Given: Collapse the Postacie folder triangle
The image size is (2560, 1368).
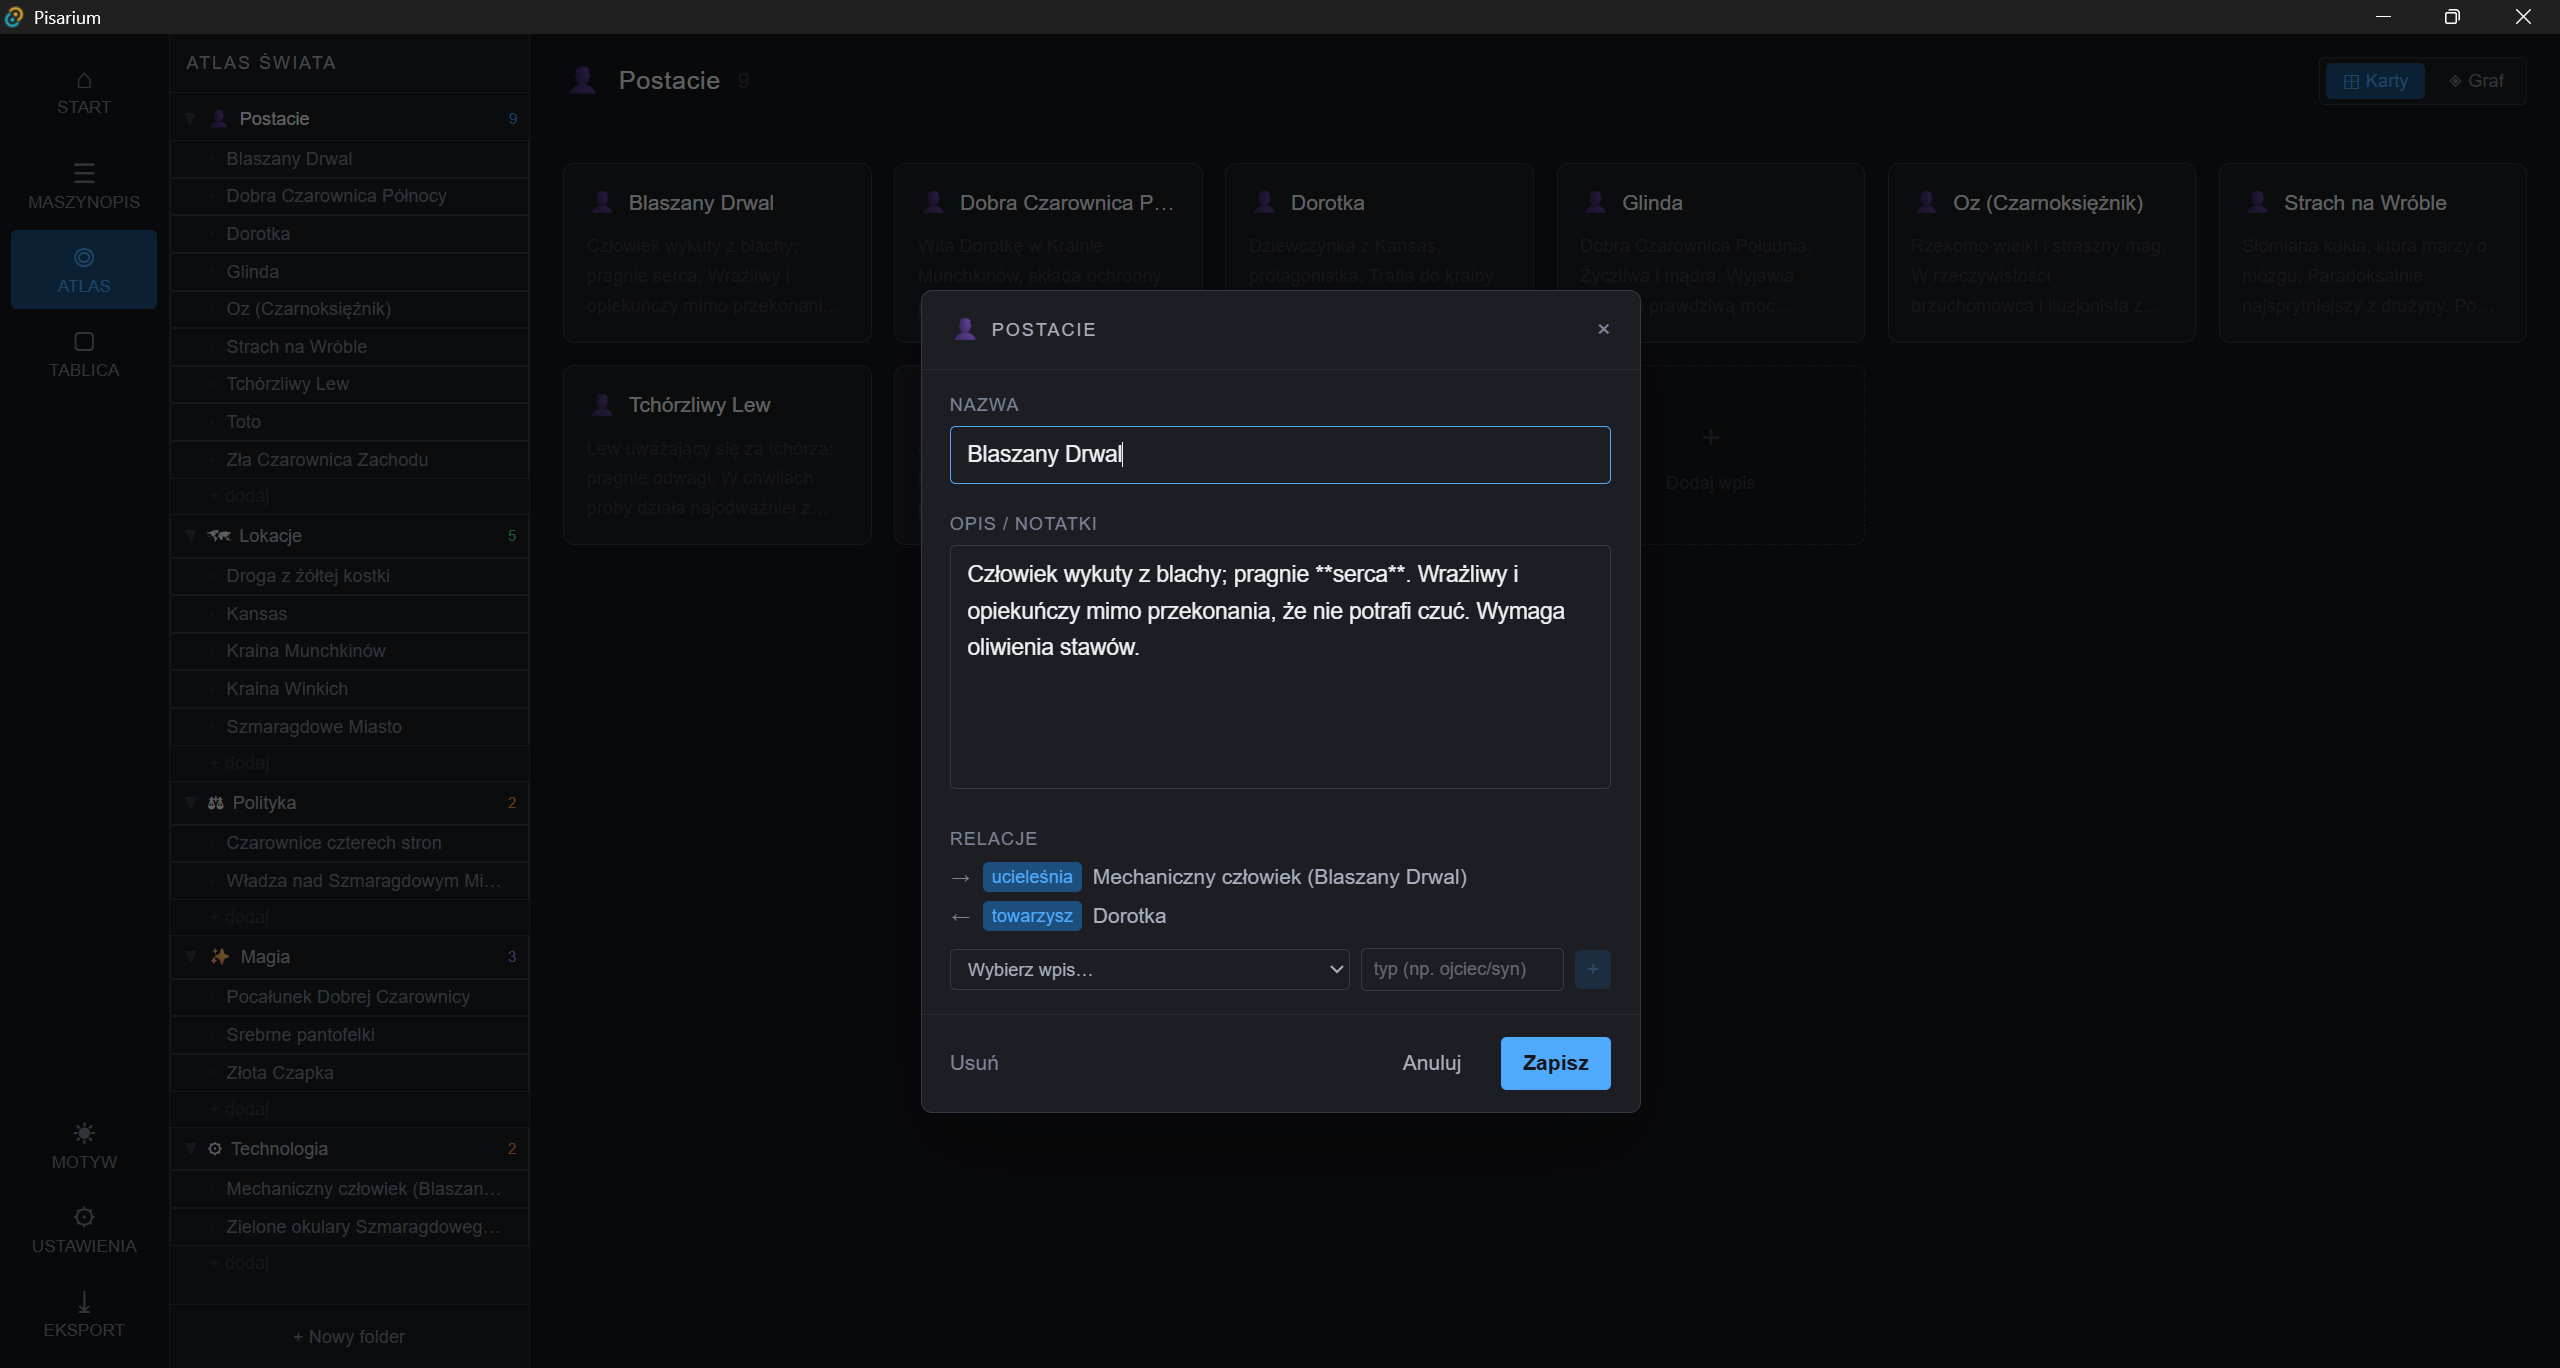Looking at the screenshot, I should (190, 119).
